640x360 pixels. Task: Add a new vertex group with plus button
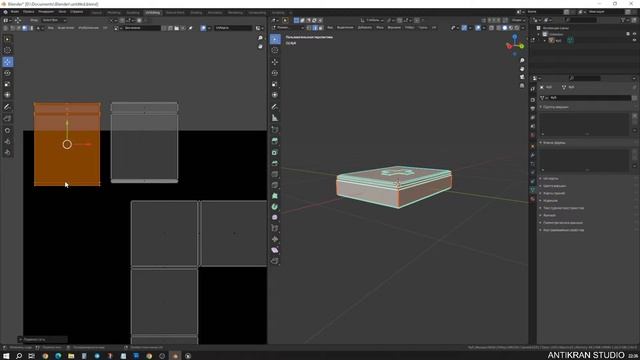[634, 116]
